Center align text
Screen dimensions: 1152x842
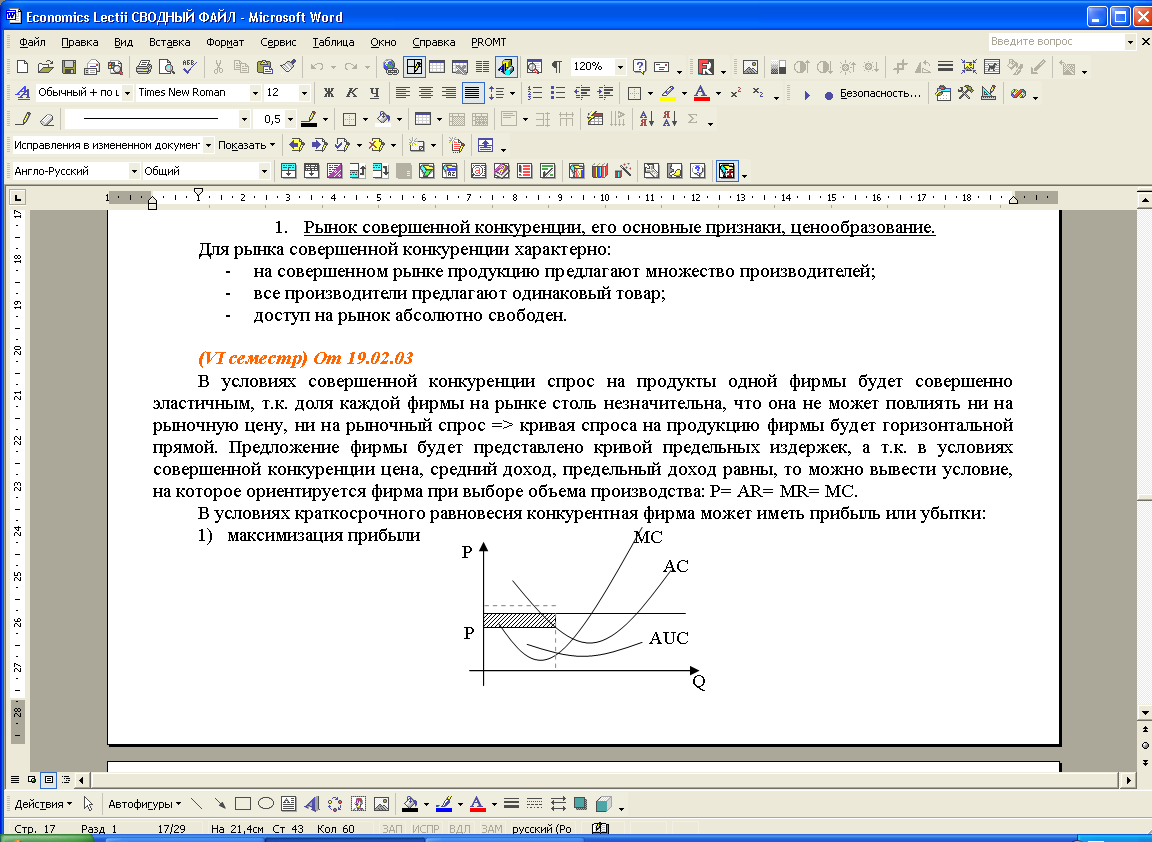coord(425,93)
